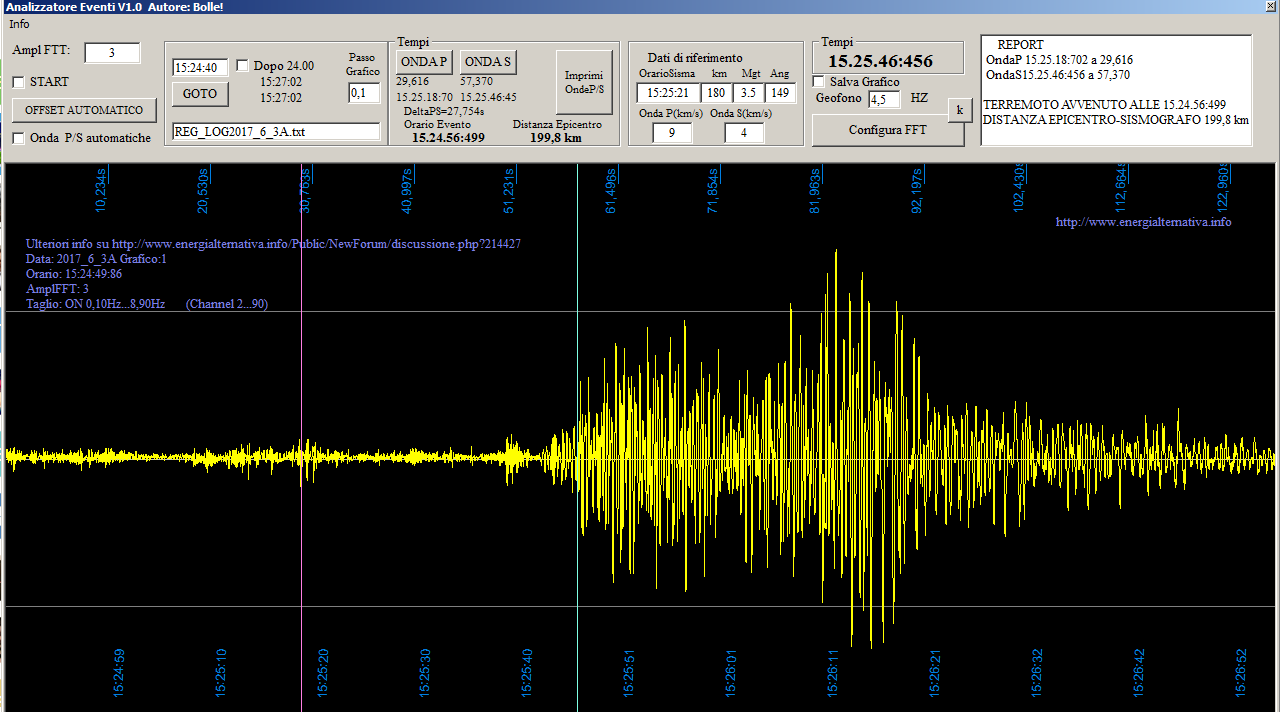The width and height of the screenshot is (1280, 712).
Task: Click the 122,960s elapsed-seconds marker
Action: [x=1223, y=188]
